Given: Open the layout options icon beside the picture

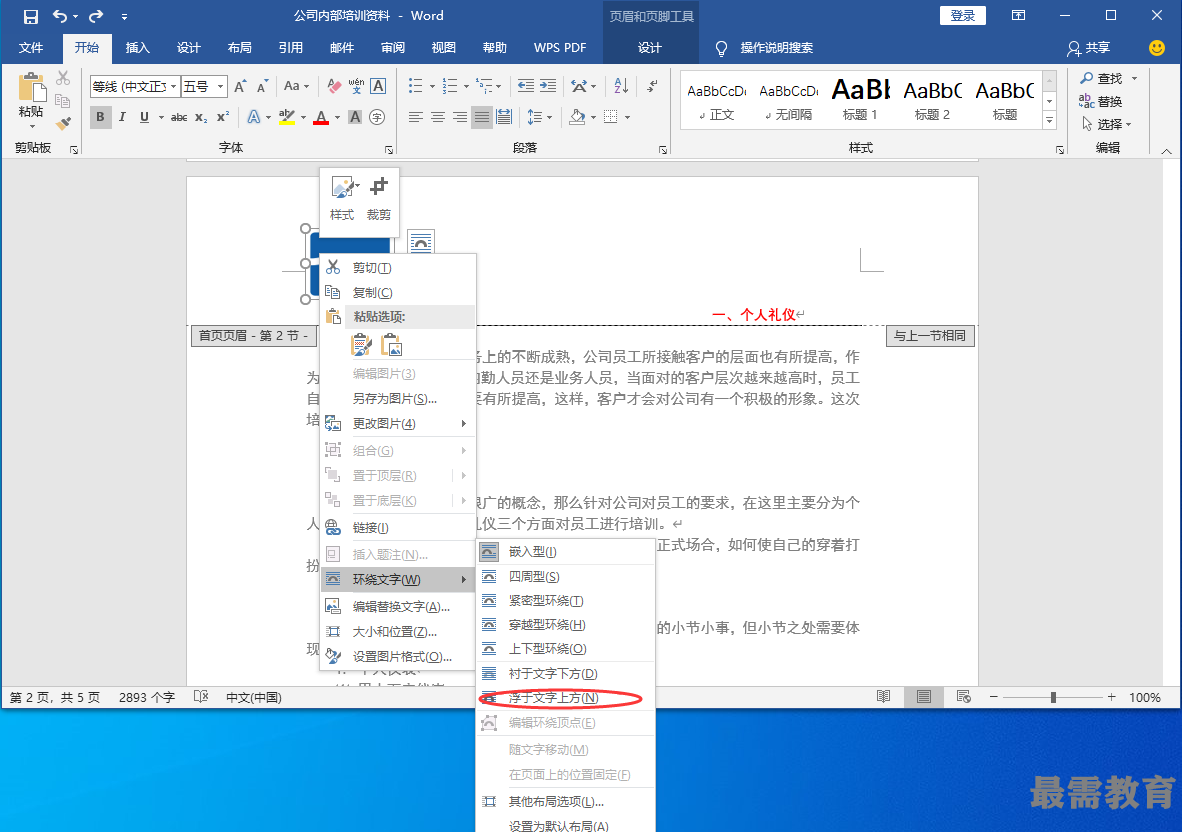Looking at the screenshot, I should coord(421,243).
